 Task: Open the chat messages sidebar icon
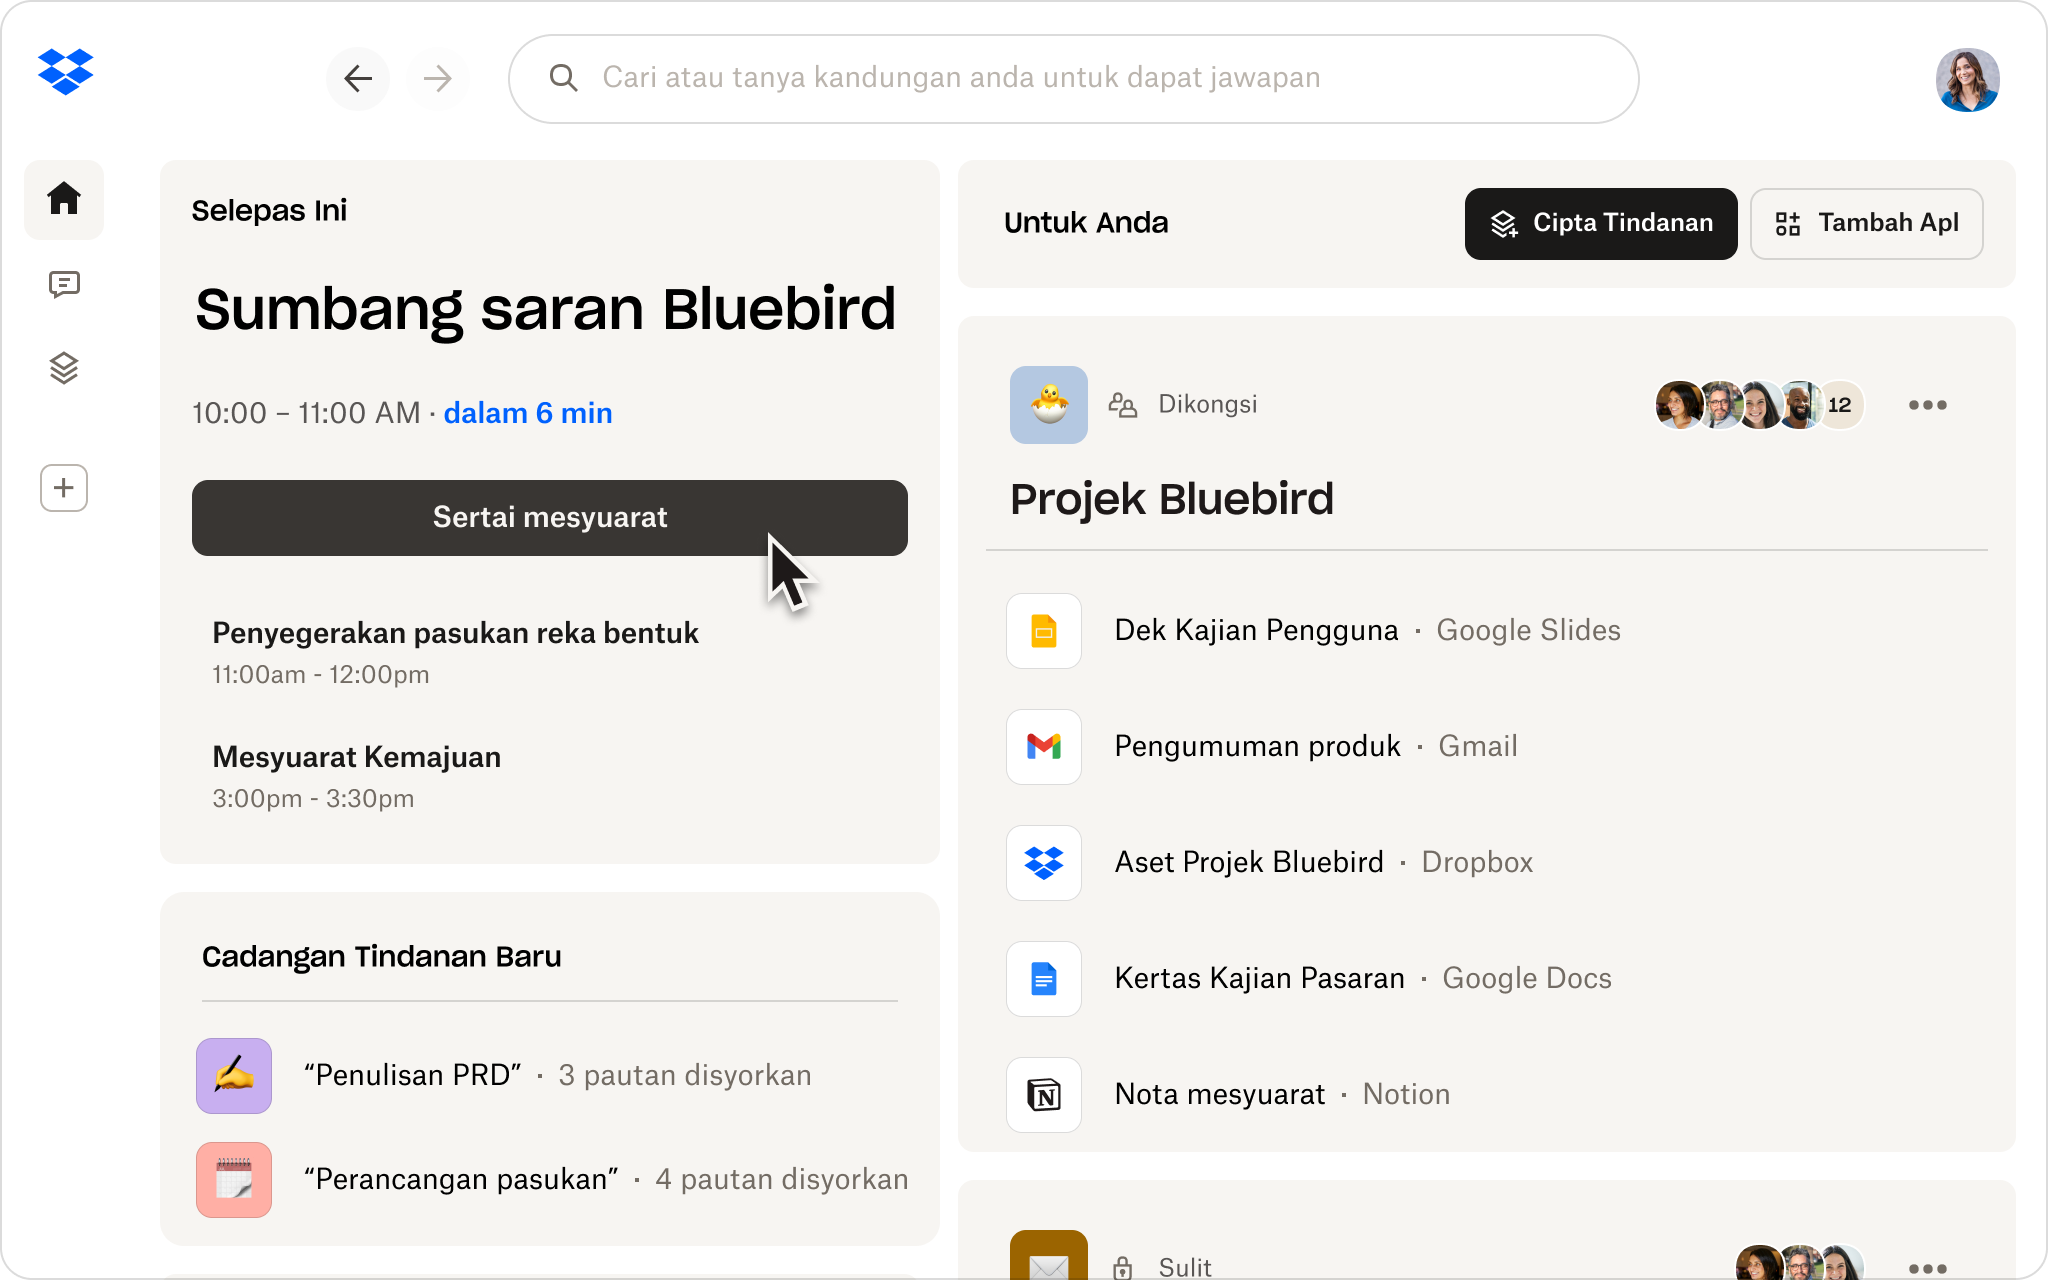click(64, 285)
